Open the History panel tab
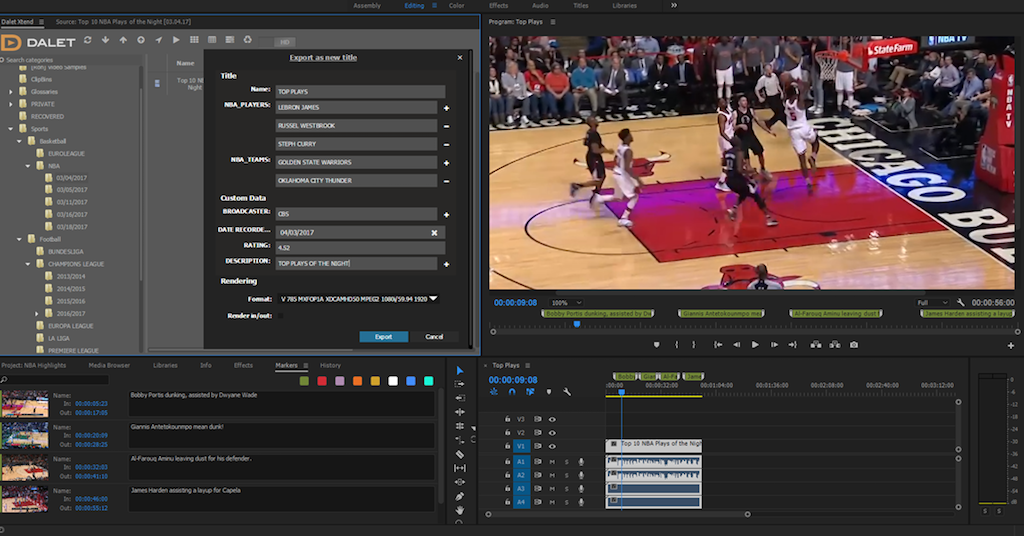1024x536 pixels. pos(330,366)
